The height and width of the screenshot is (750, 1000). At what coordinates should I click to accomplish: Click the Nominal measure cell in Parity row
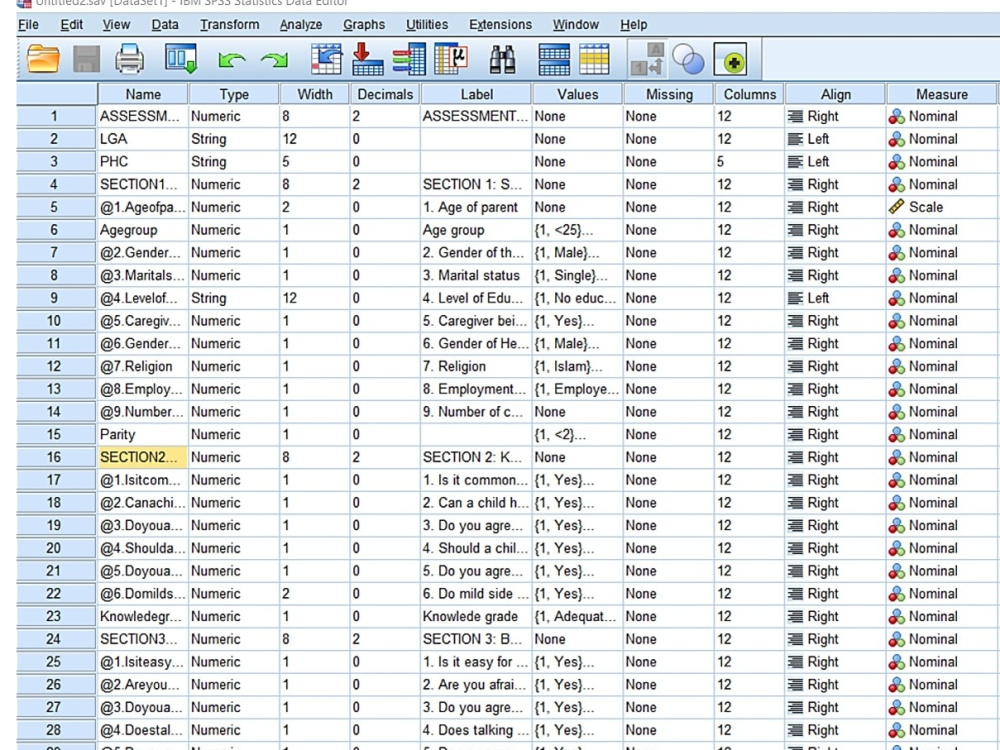tap(941, 434)
